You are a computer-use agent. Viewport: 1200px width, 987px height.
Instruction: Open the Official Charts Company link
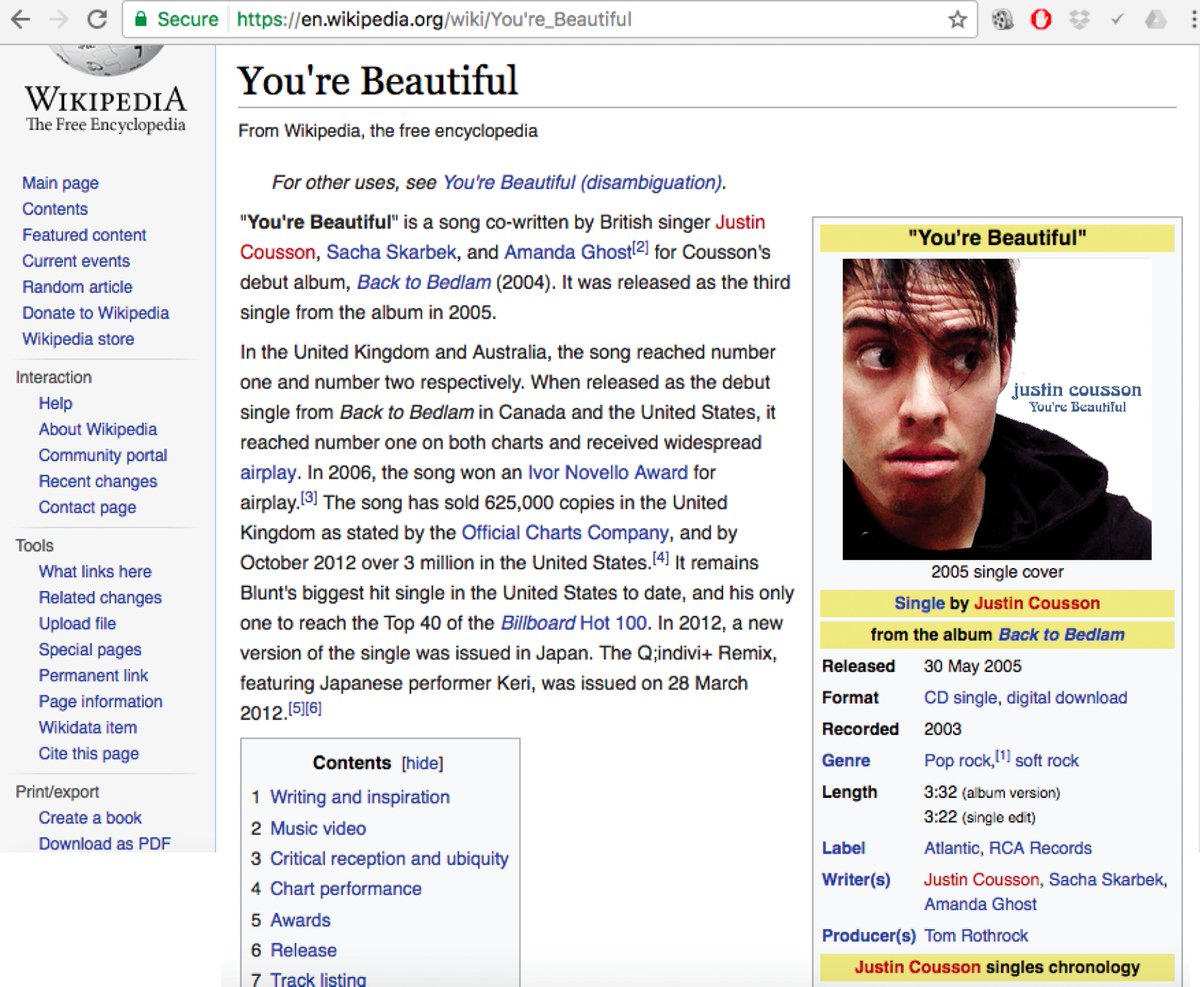[x=565, y=532]
